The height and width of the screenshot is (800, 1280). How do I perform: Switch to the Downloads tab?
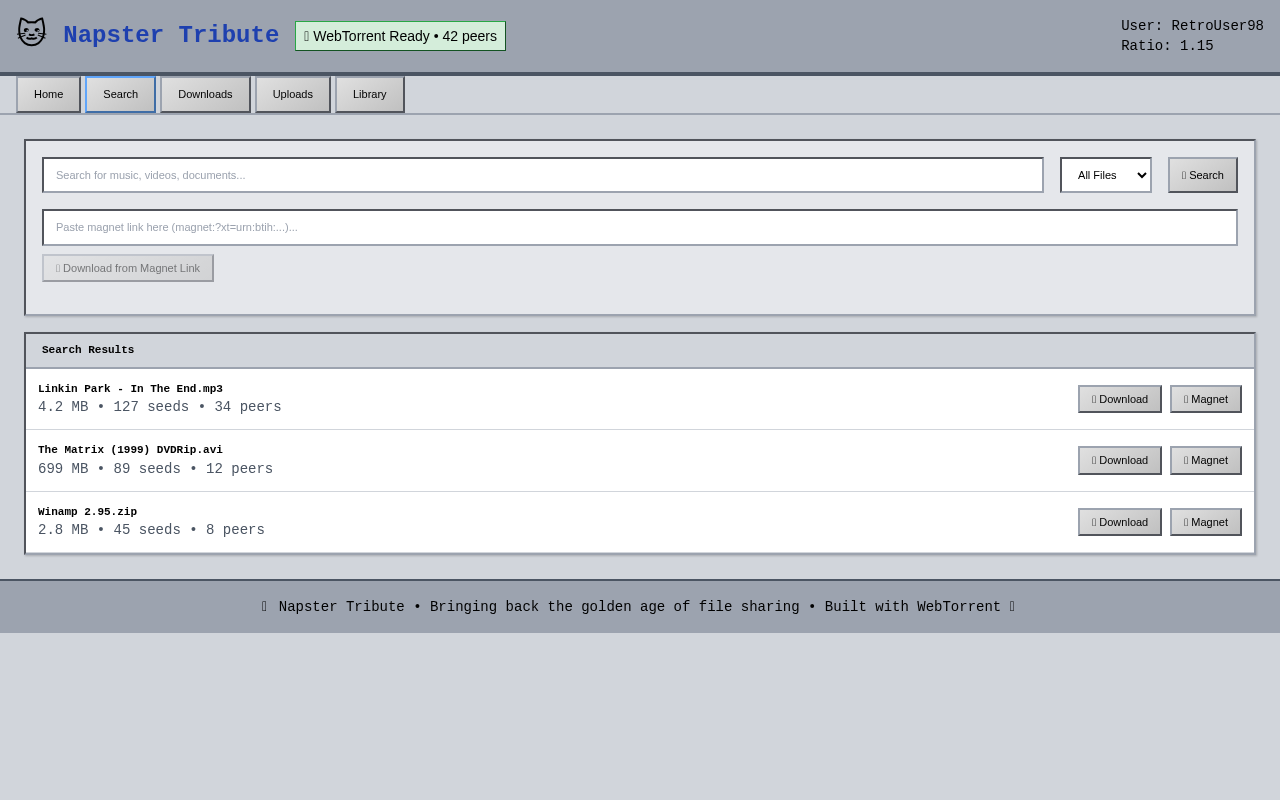click(x=205, y=93)
